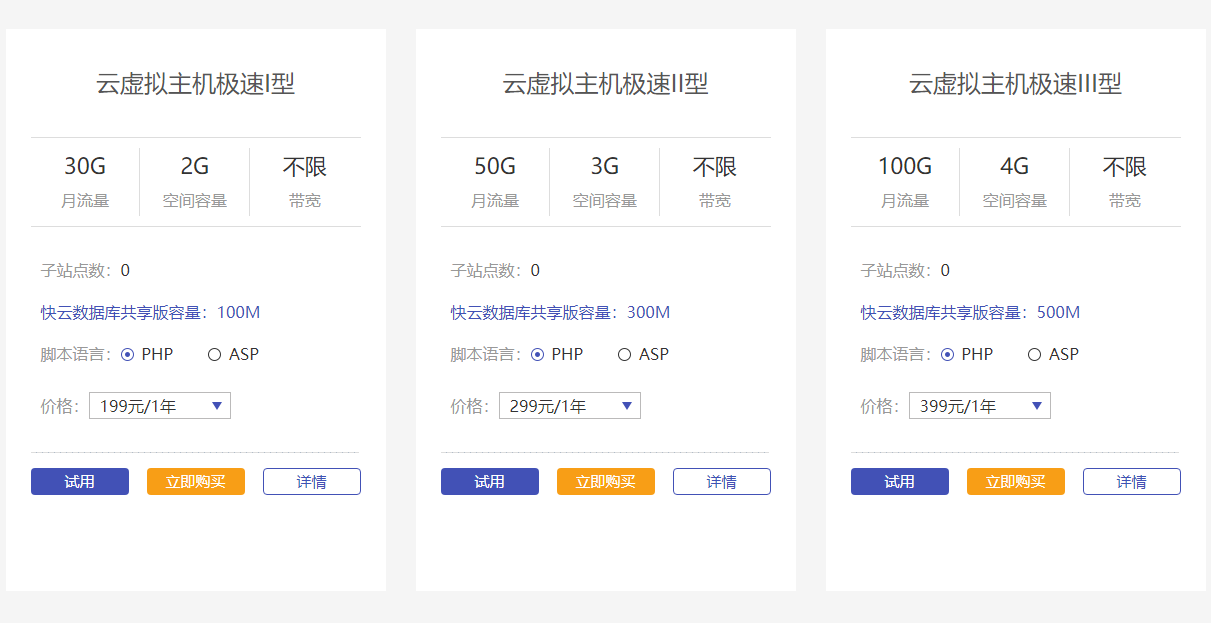This screenshot has height=623, width=1211.
Task: Start 试用 for the 极速II型 plan
Action: (x=490, y=482)
